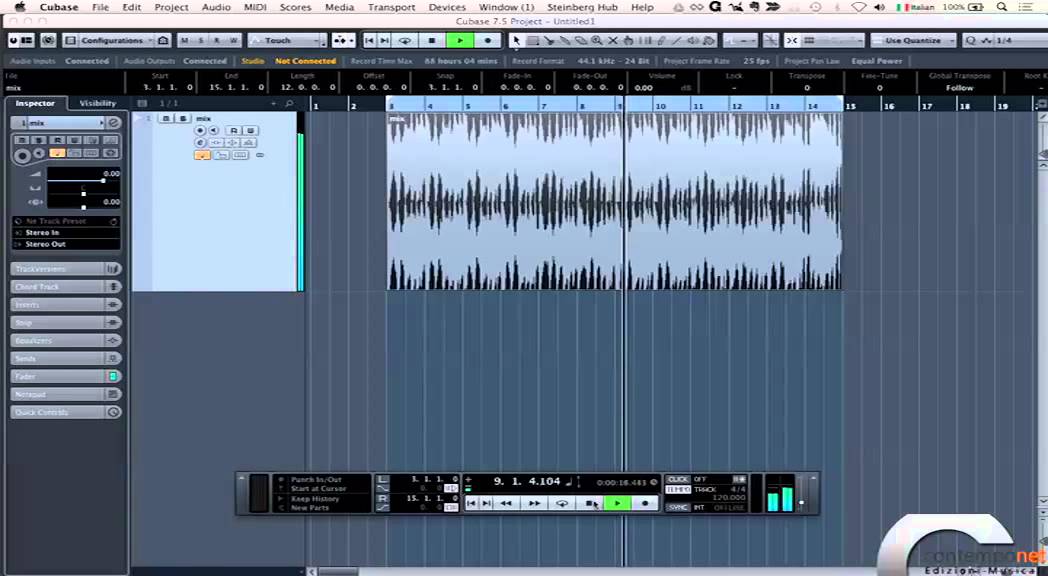Image resolution: width=1048 pixels, height=576 pixels.
Task: Adjust the inspector volume fader
Action: pos(103,180)
